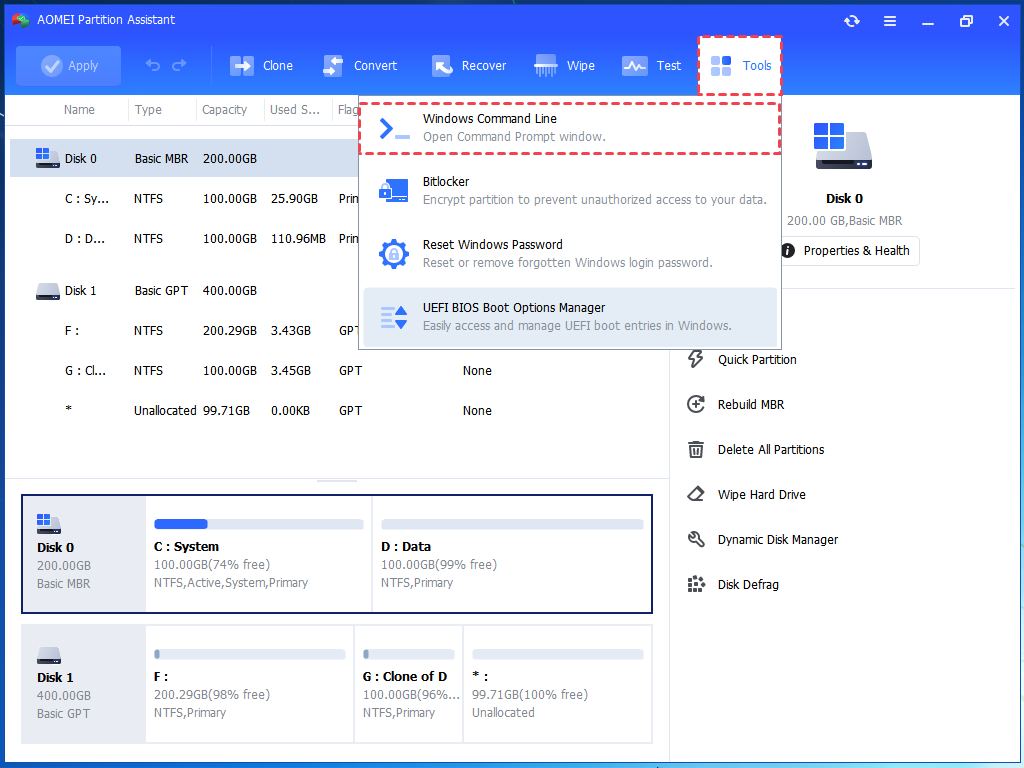Undo the last pending operation
This screenshot has height=768, width=1024.
coord(153,65)
